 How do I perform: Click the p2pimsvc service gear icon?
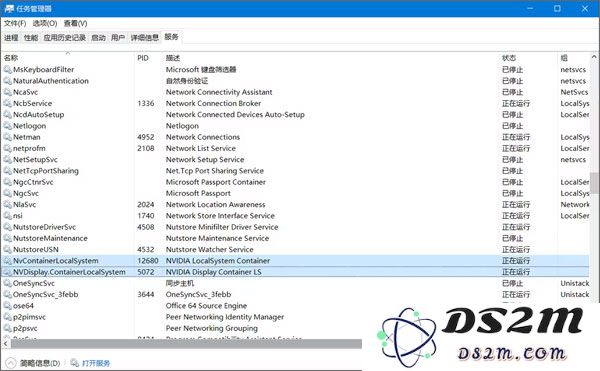7,317
